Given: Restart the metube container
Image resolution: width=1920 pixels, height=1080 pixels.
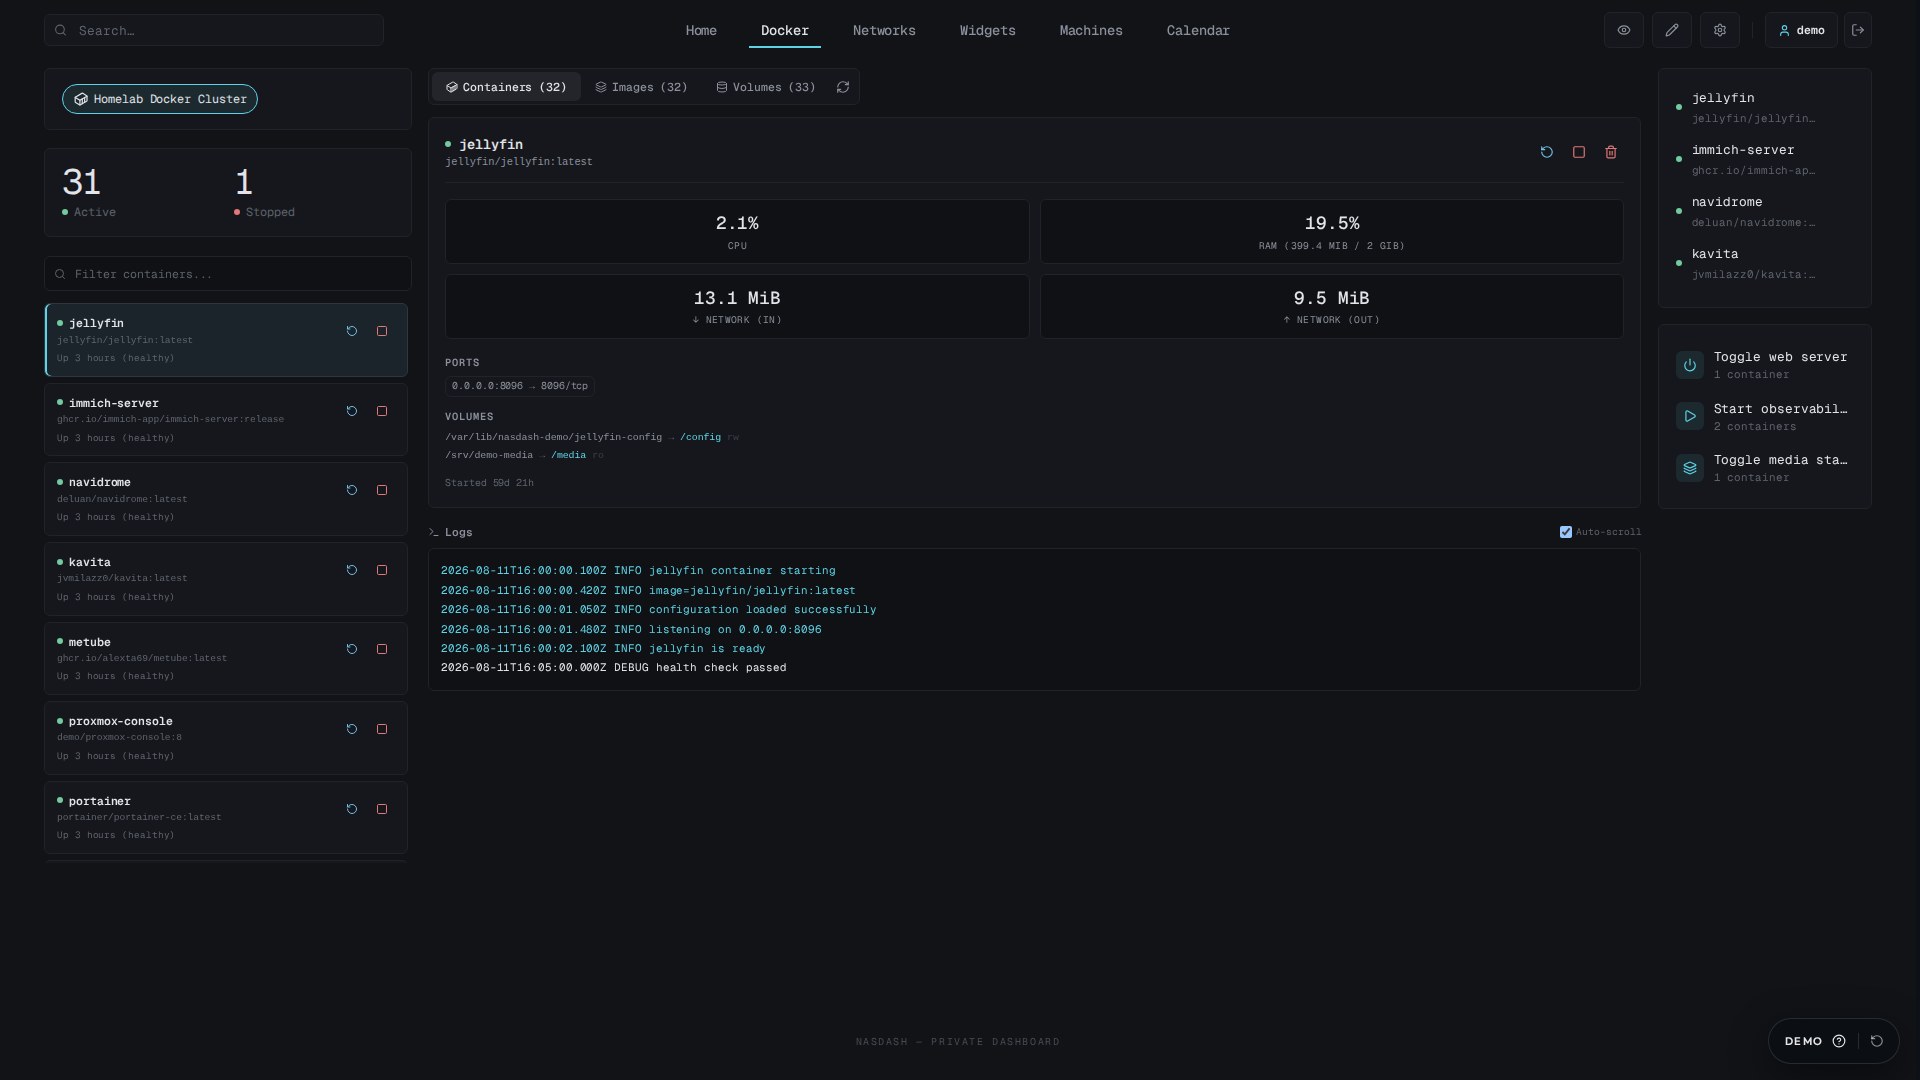Looking at the screenshot, I should point(352,649).
